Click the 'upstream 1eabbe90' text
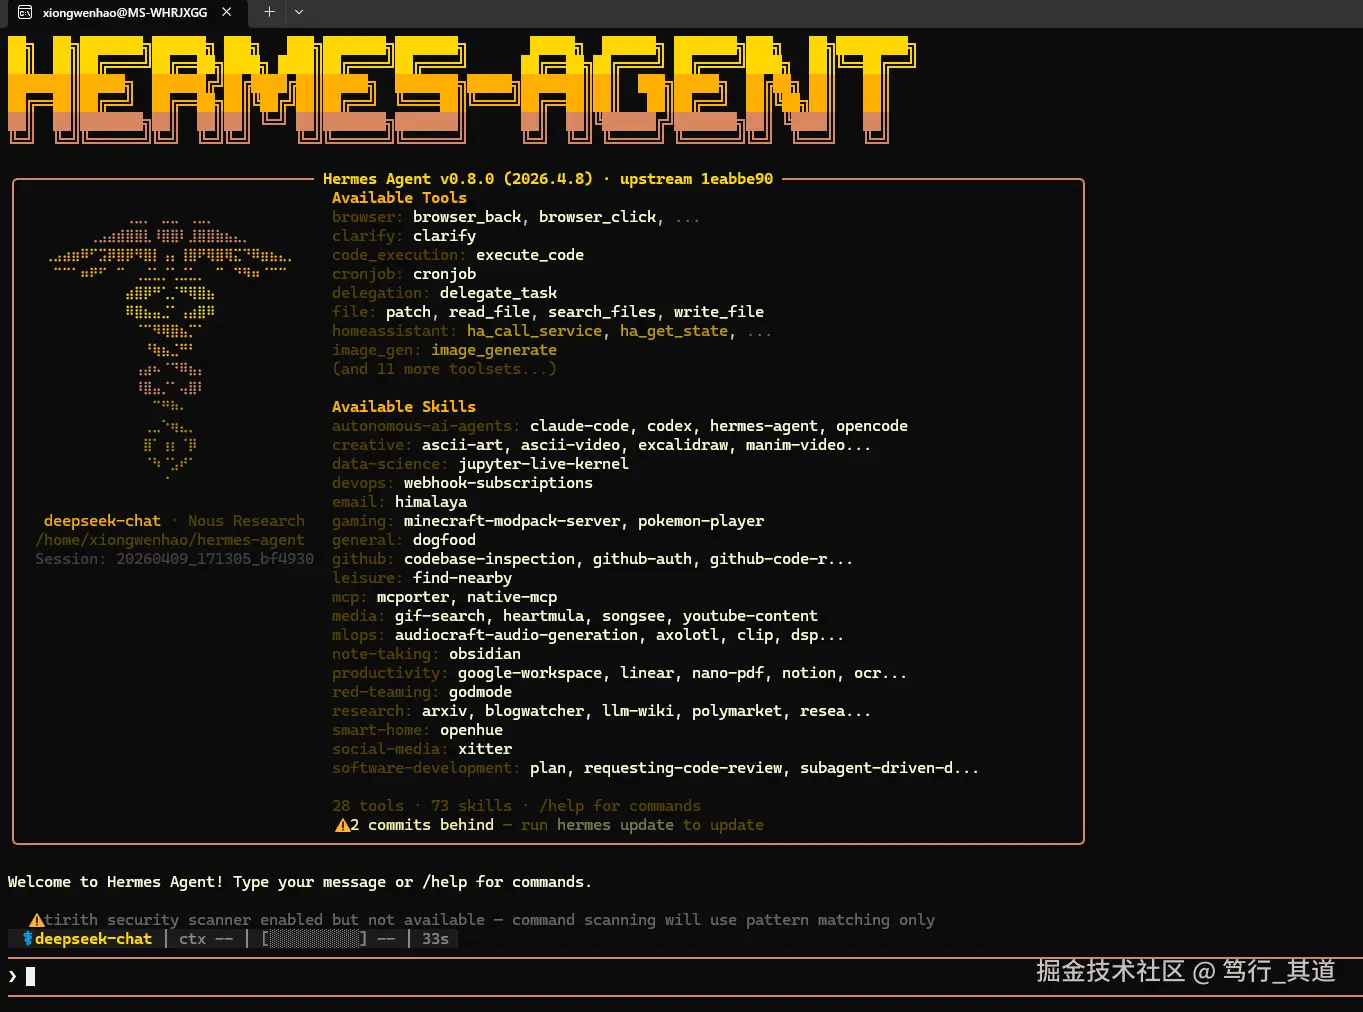 (696, 179)
